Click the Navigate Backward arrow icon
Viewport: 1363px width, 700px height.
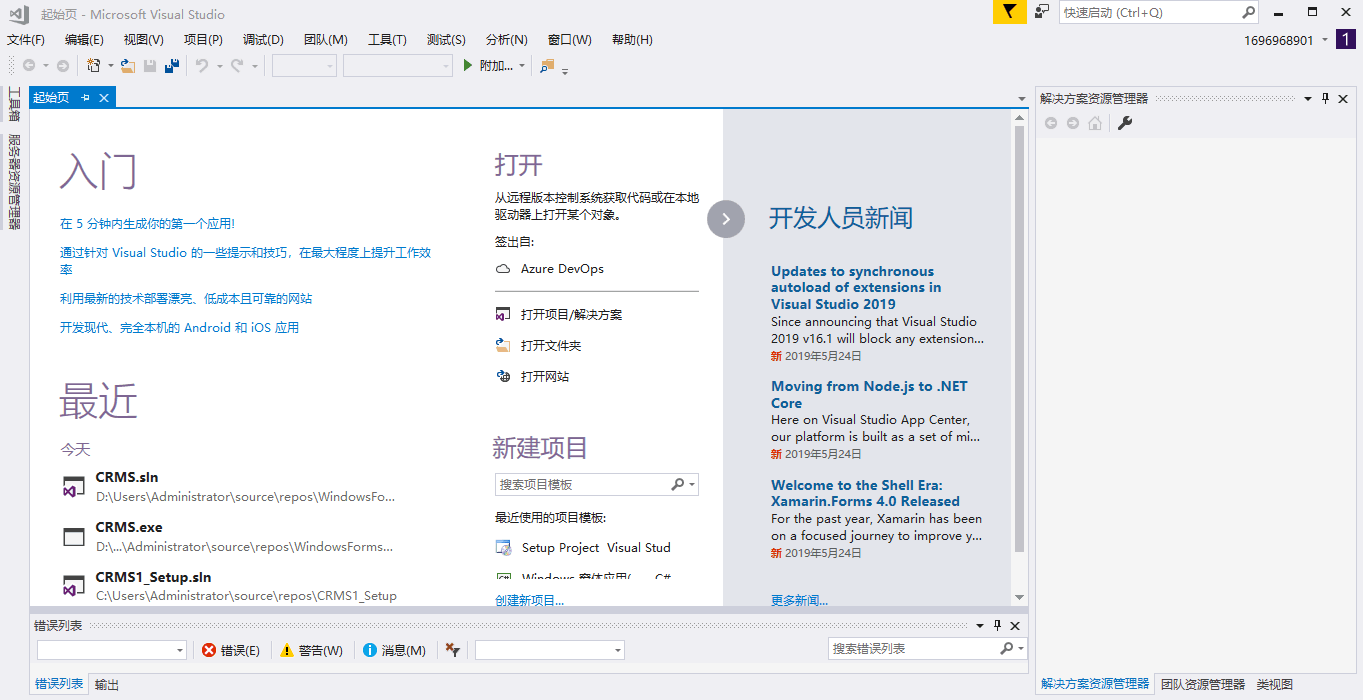(29, 66)
